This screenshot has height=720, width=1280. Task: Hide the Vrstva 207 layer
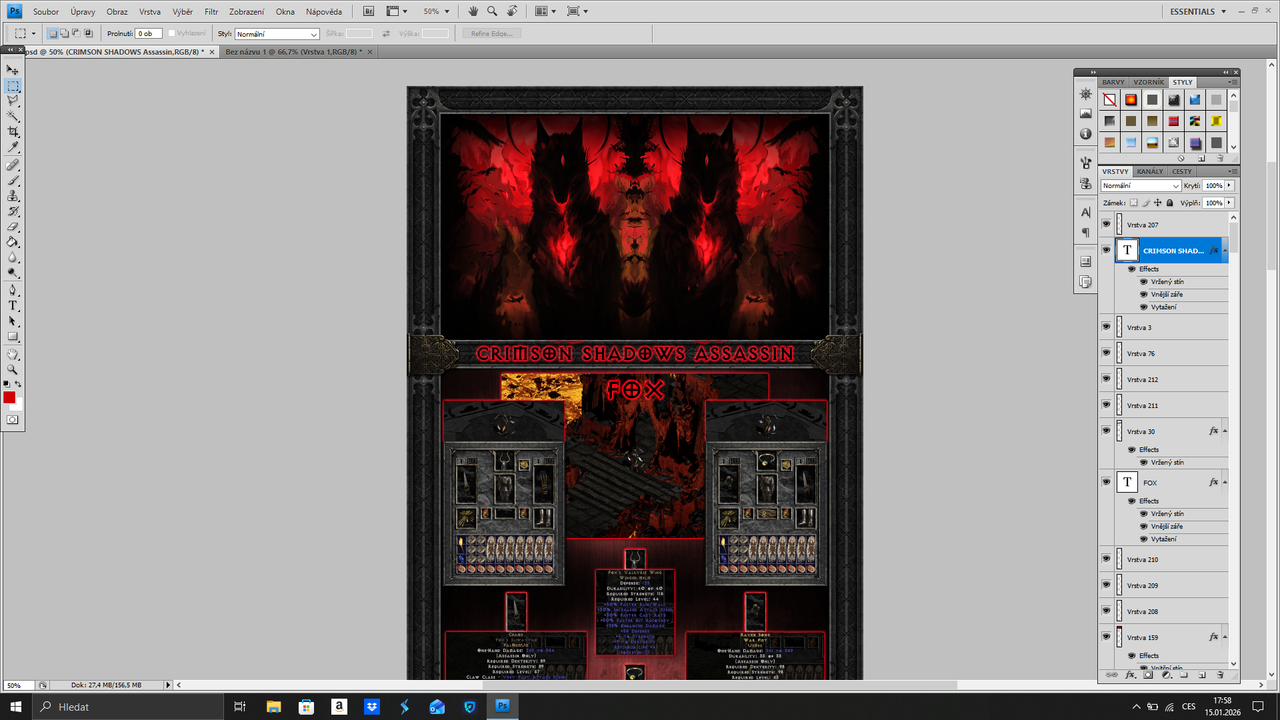(x=1106, y=225)
